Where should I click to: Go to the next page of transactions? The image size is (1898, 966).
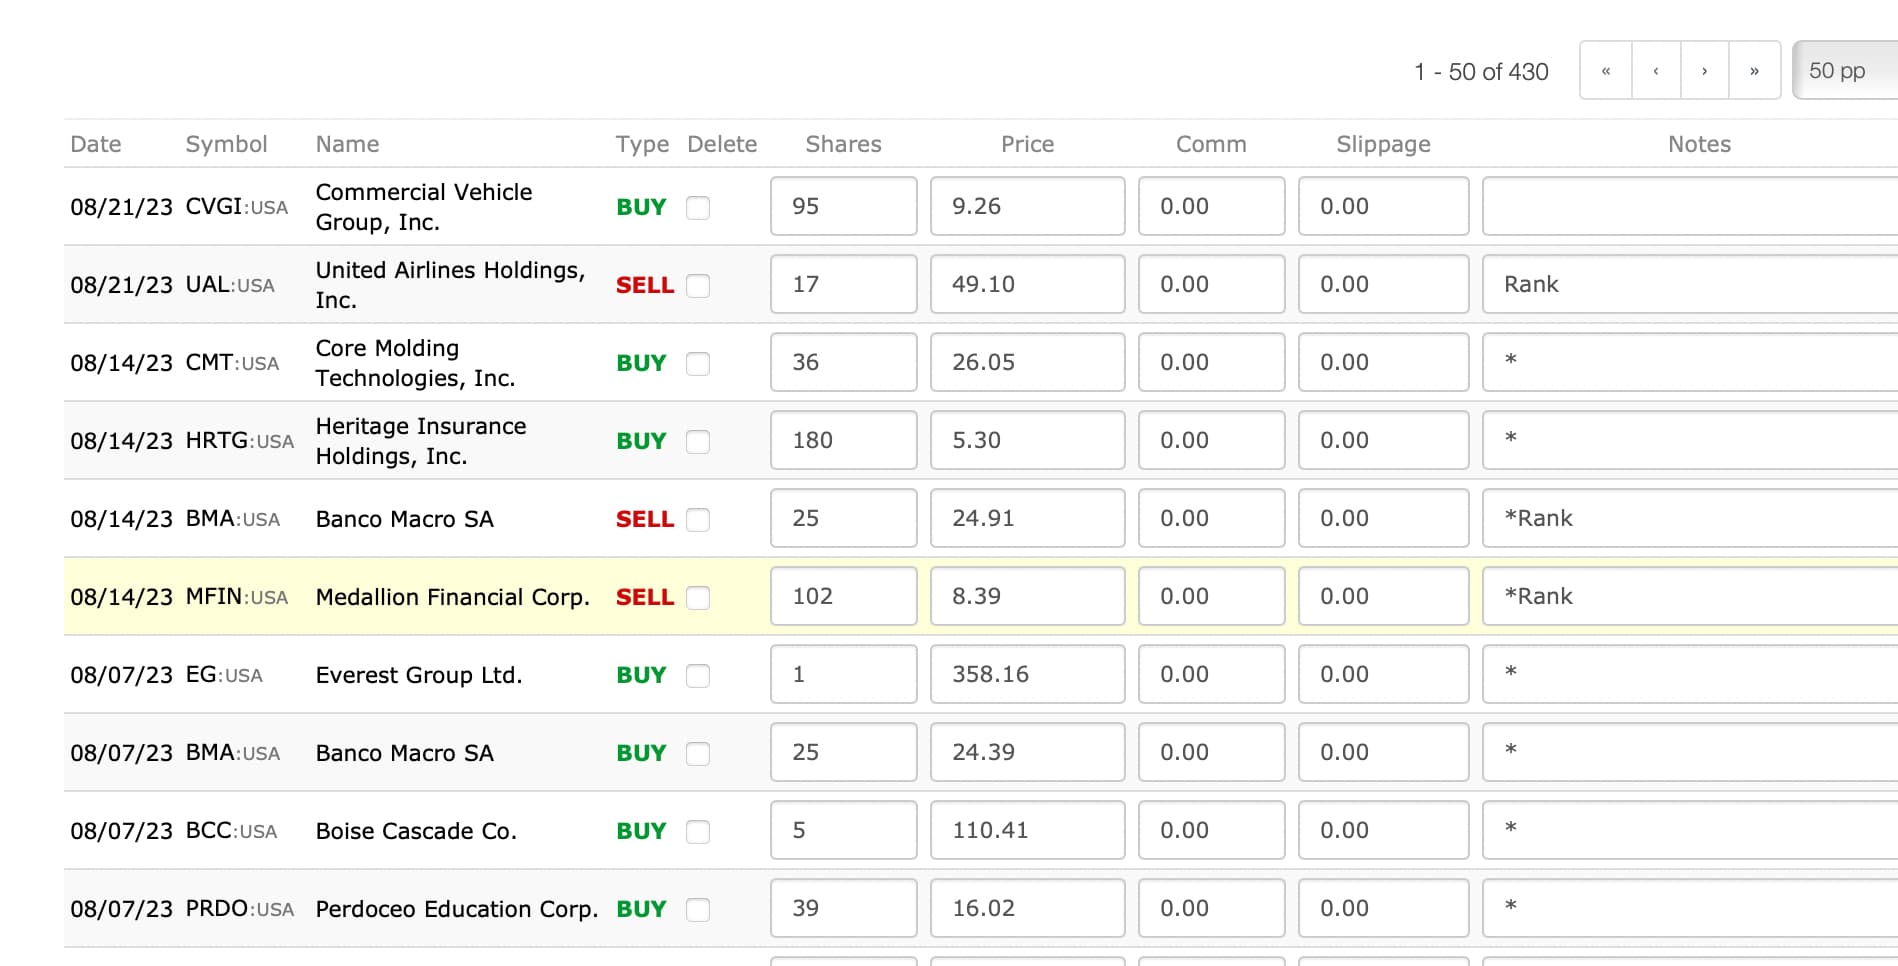tap(1705, 70)
